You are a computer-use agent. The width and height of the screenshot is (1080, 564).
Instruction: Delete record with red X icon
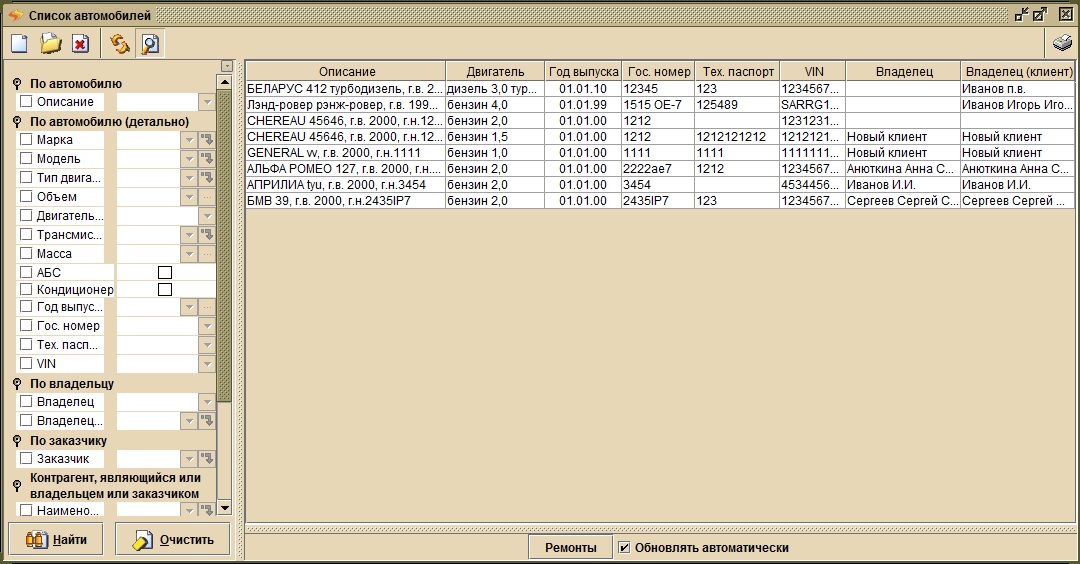[x=81, y=44]
